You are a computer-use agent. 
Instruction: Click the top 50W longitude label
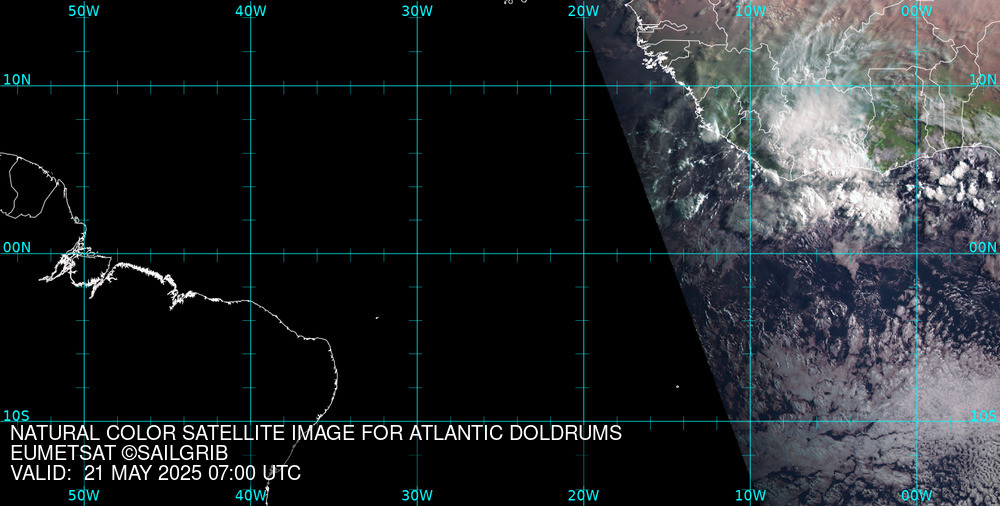[x=84, y=11]
